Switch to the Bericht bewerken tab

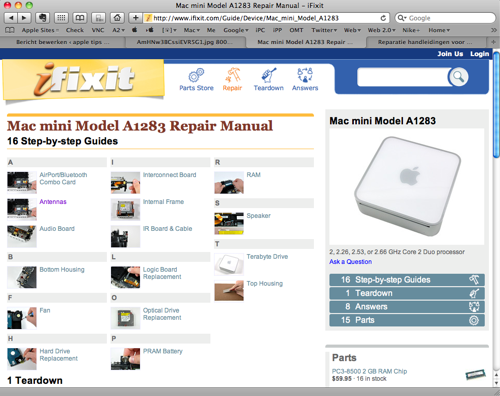[63, 42]
